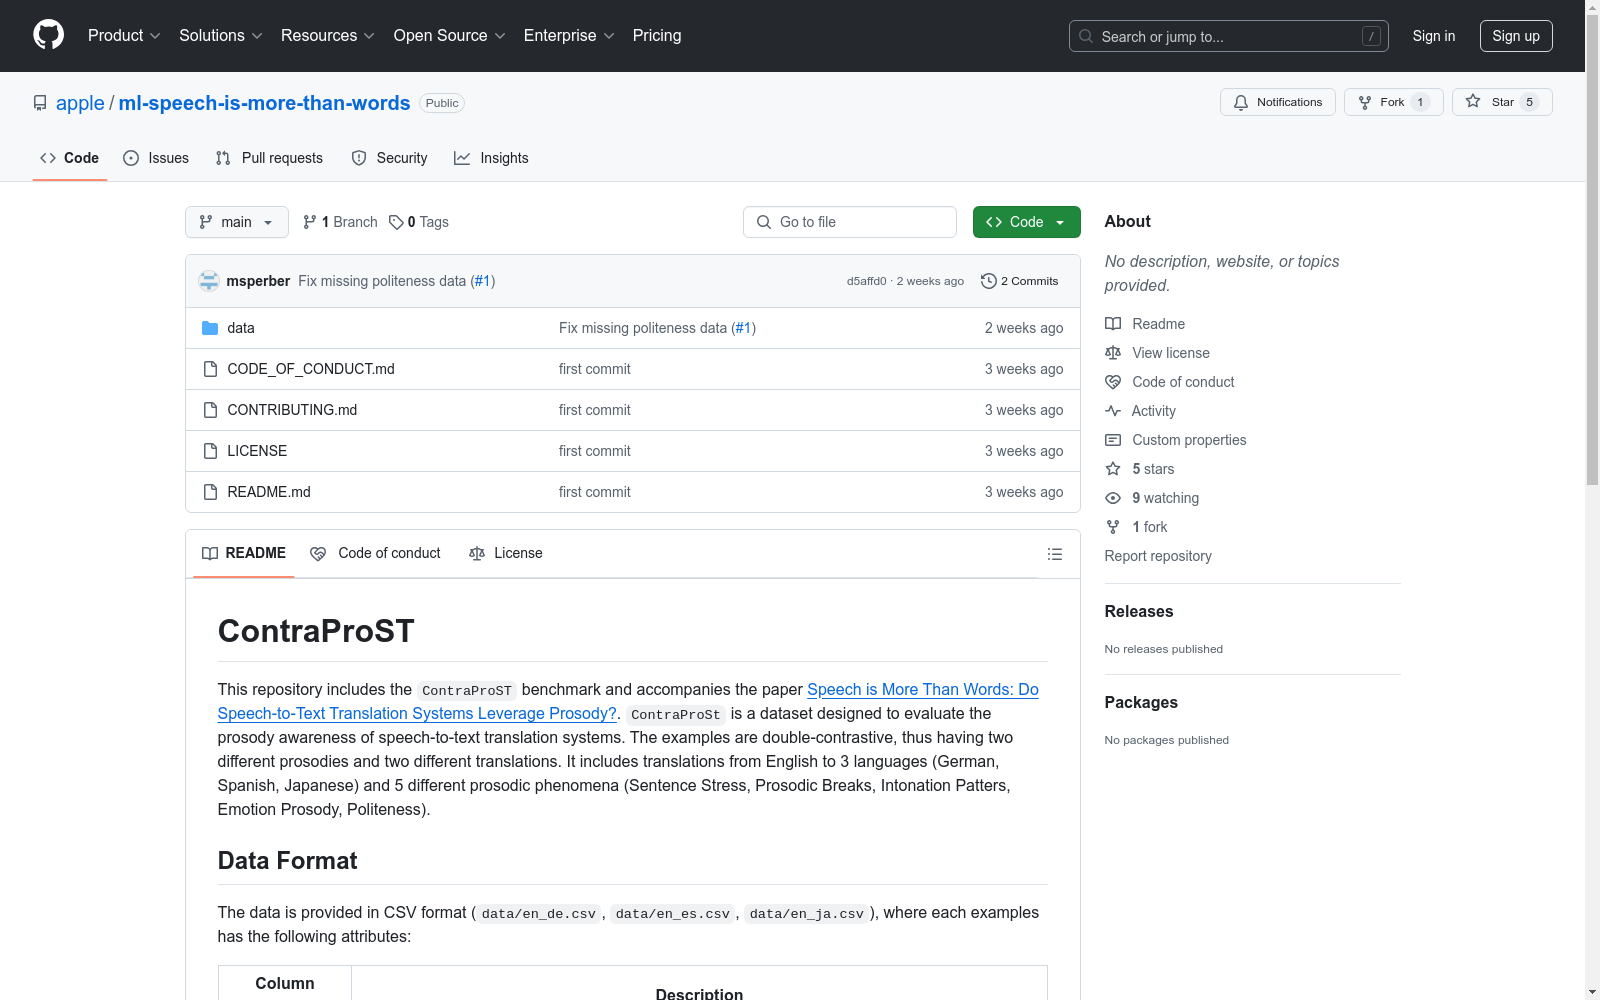1600x1000 pixels.
Task: Select the README tab
Action: tap(244, 553)
